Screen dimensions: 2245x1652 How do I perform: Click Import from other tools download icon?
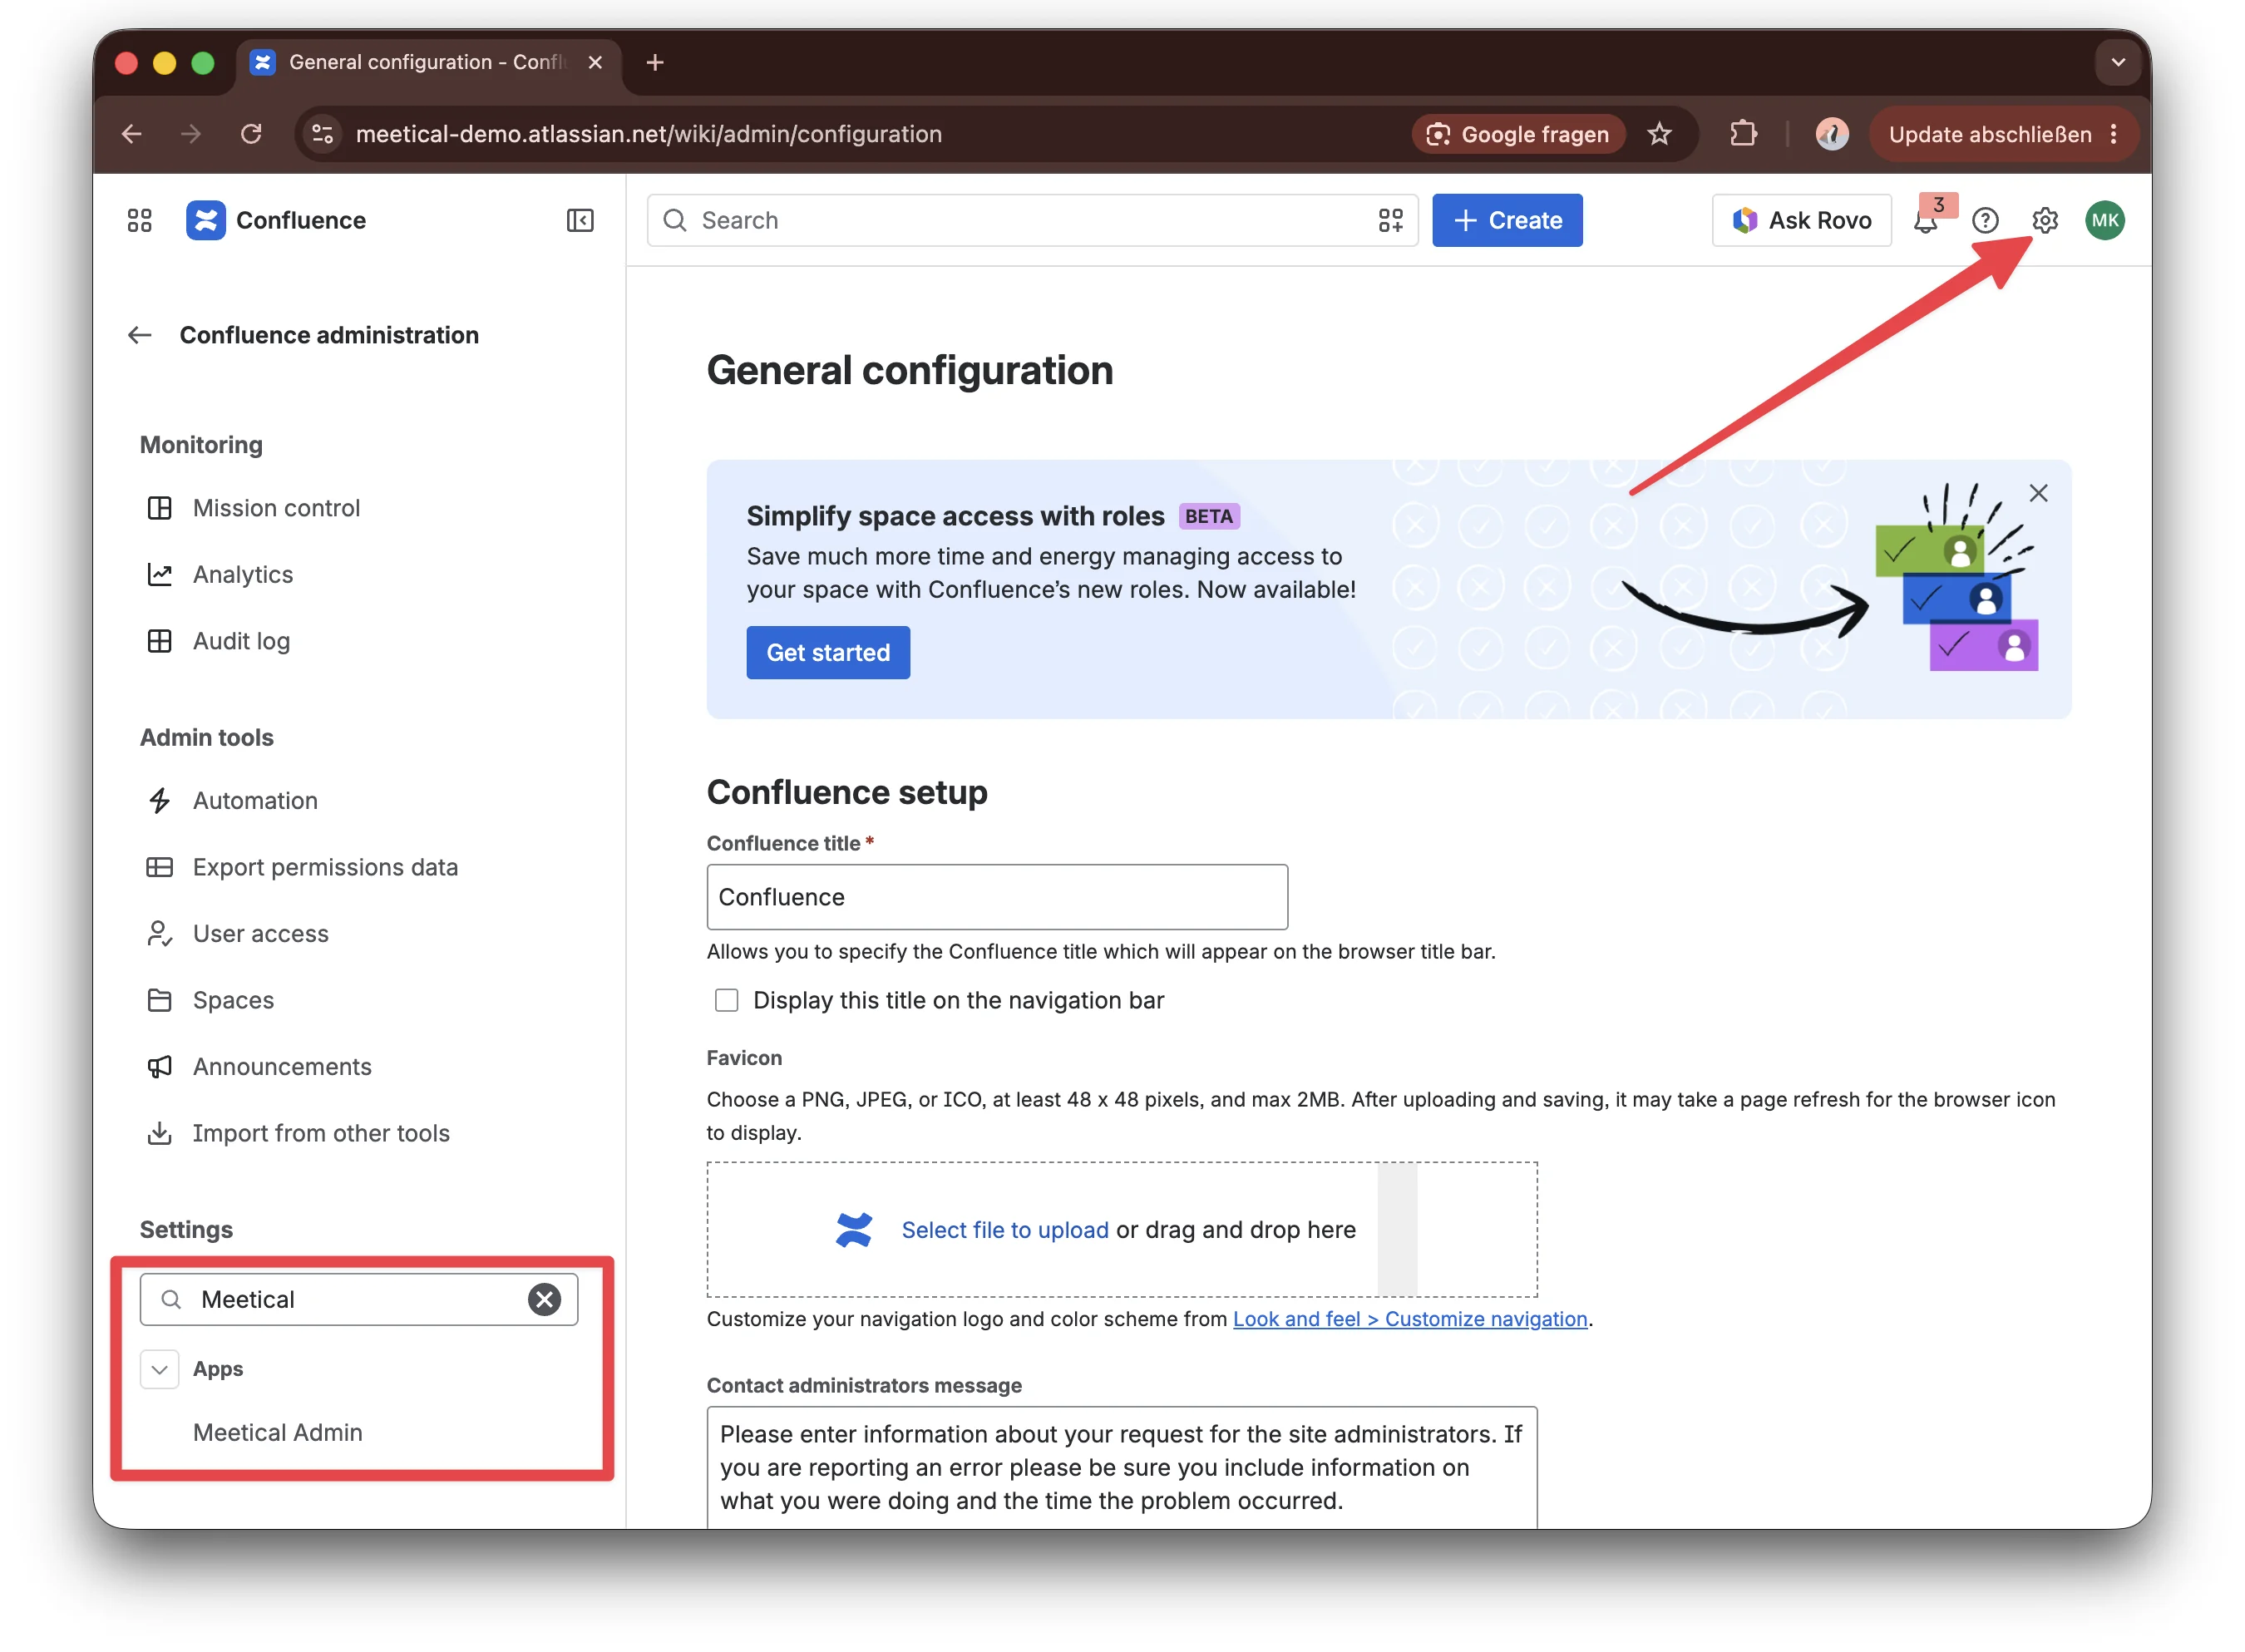tap(159, 1133)
